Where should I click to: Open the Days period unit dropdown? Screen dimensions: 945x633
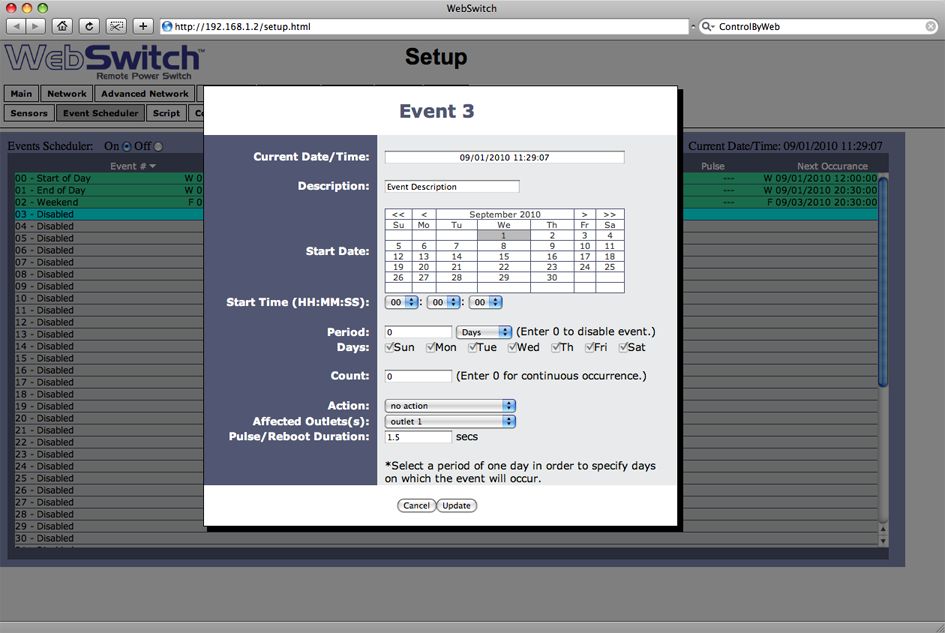[484, 332]
